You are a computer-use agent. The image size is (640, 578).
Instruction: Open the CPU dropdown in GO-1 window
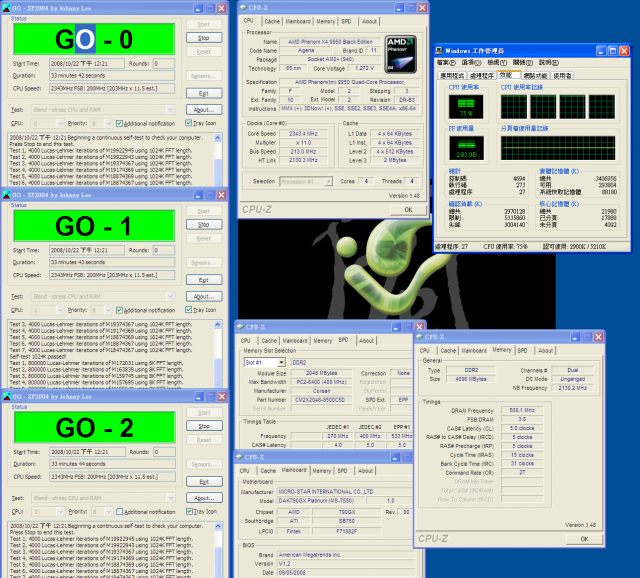click(60, 310)
